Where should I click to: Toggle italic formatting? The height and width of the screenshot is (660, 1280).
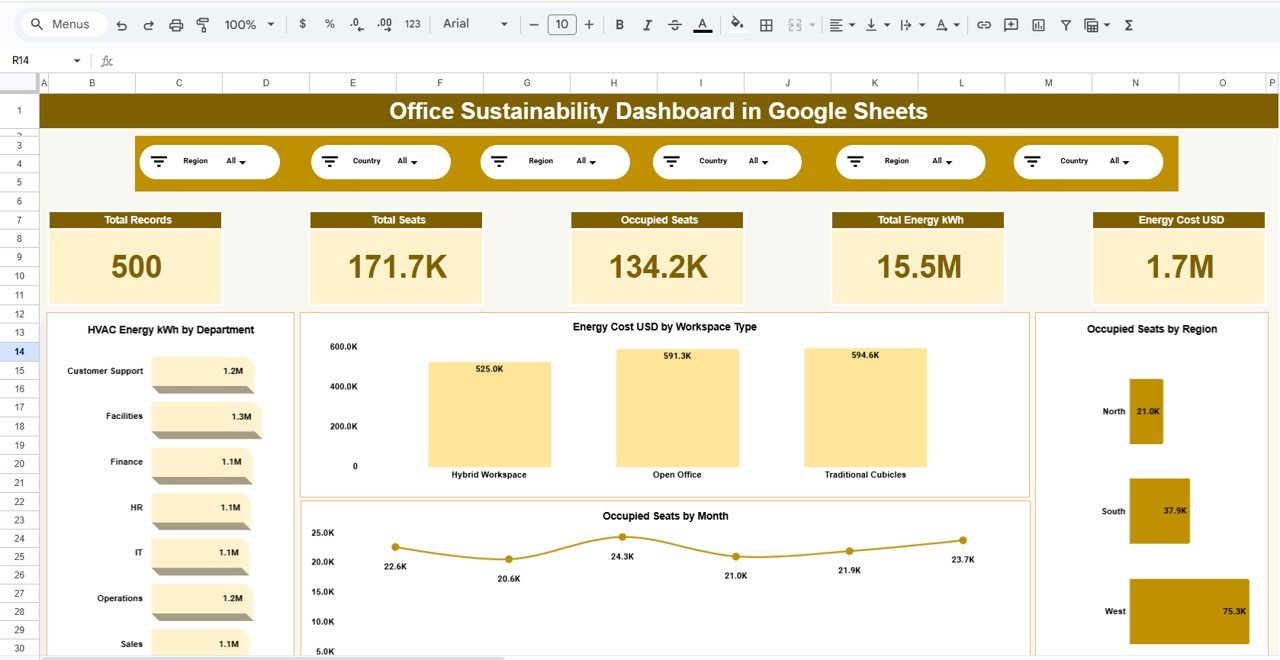645,24
